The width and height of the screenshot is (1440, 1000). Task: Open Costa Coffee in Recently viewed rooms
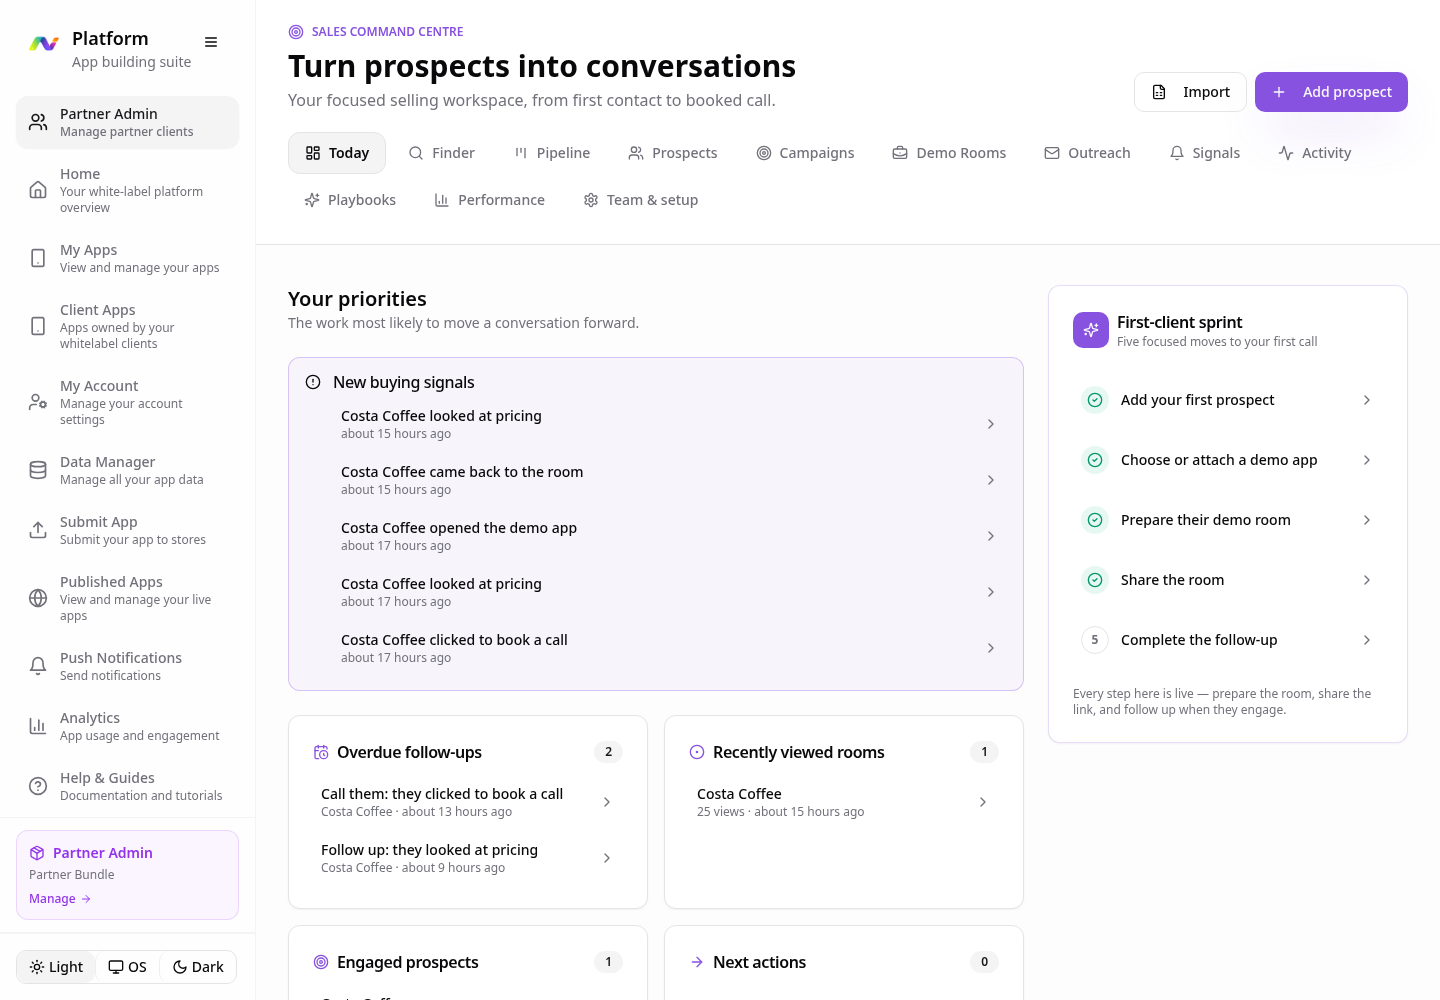(x=843, y=802)
